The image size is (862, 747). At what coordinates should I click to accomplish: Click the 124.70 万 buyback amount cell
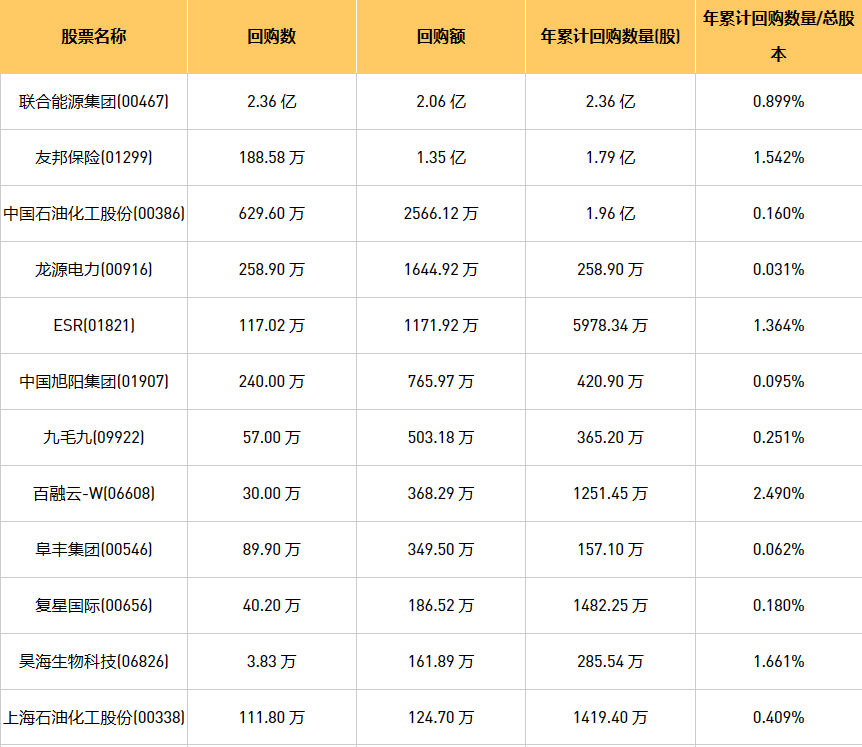tap(441, 718)
